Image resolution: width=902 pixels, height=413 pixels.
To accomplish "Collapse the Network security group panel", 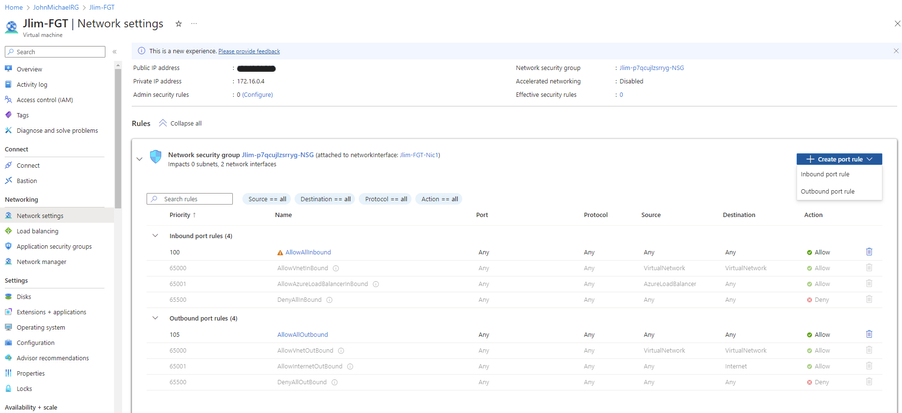I will pyautogui.click(x=138, y=158).
